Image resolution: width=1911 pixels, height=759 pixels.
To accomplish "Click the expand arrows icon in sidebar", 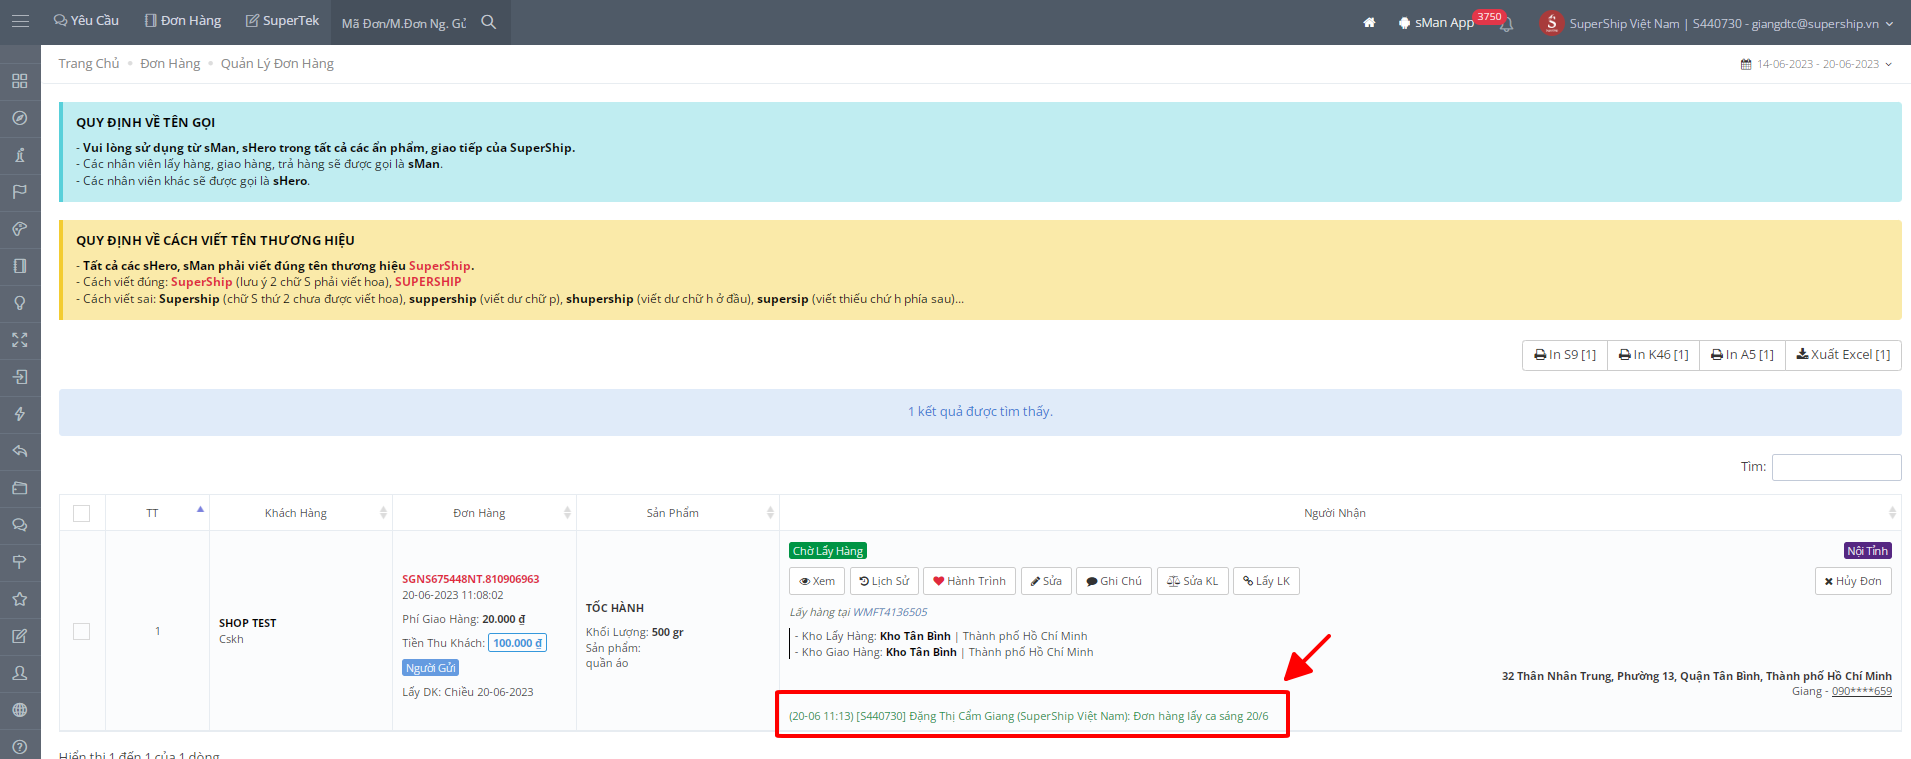I will point(20,340).
